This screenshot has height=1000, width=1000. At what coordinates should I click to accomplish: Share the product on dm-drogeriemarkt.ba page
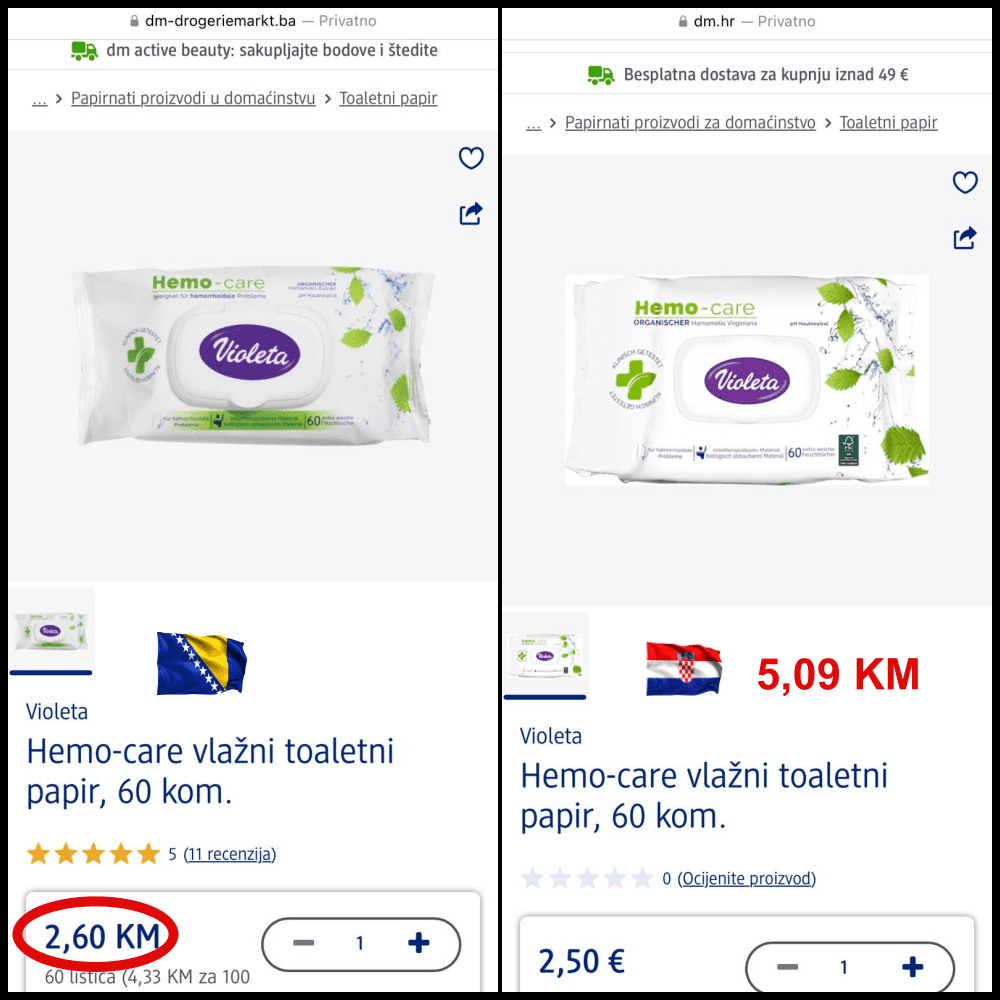[x=471, y=214]
